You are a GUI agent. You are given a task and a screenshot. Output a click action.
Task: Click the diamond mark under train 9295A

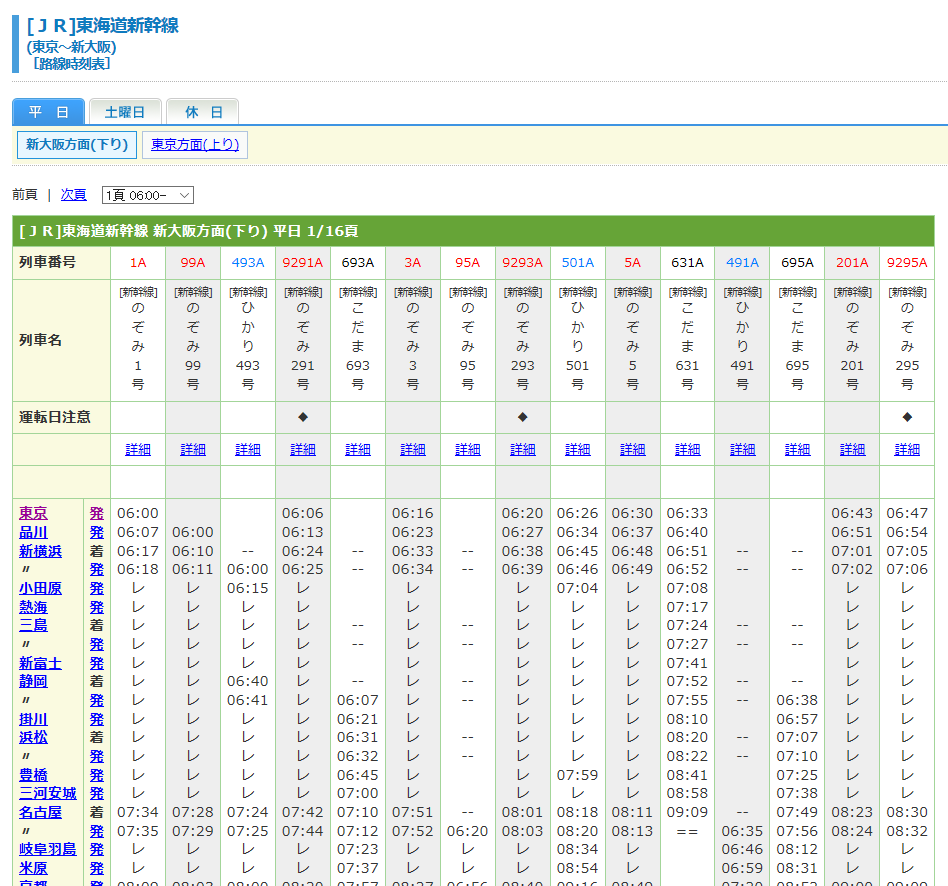(x=907, y=417)
